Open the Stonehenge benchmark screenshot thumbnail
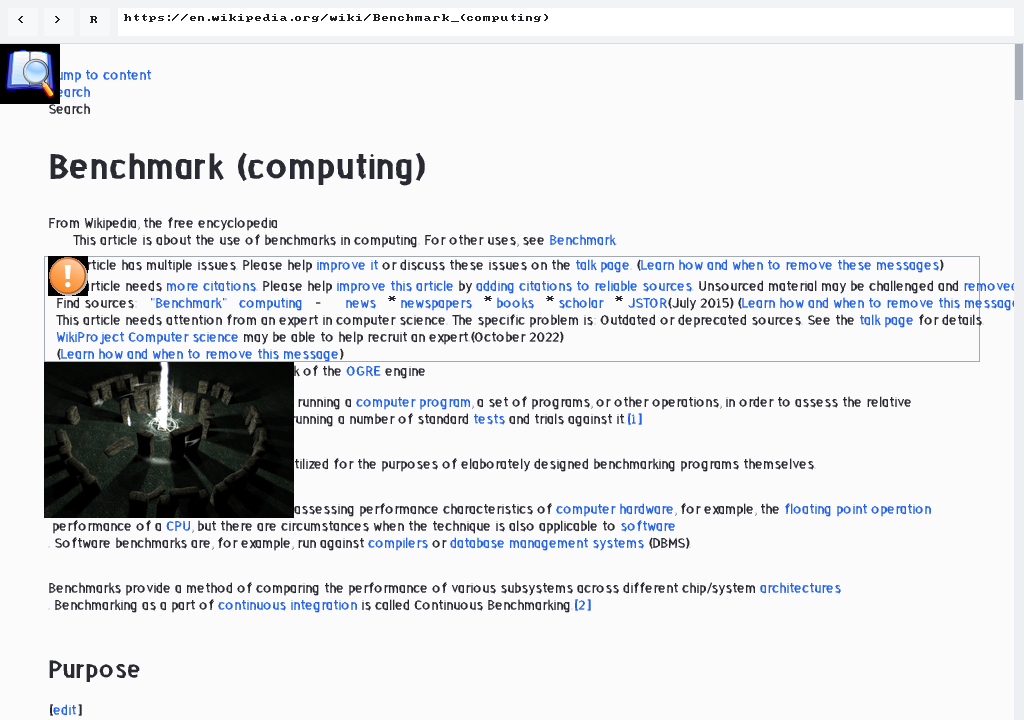This screenshot has width=1024, height=720. (168, 439)
